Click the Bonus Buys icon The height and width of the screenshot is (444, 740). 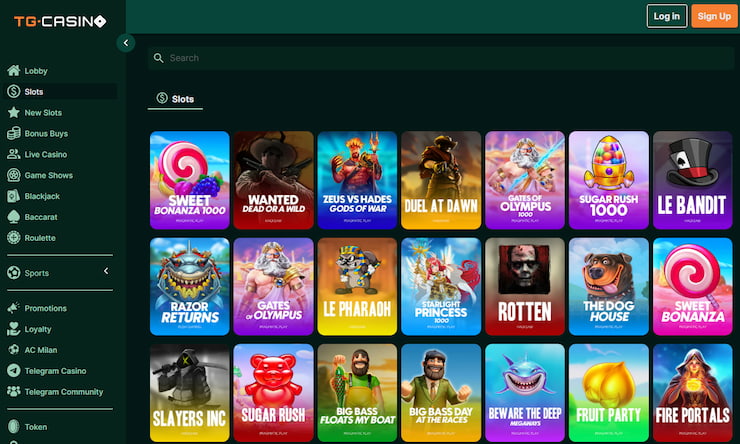tap(14, 134)
